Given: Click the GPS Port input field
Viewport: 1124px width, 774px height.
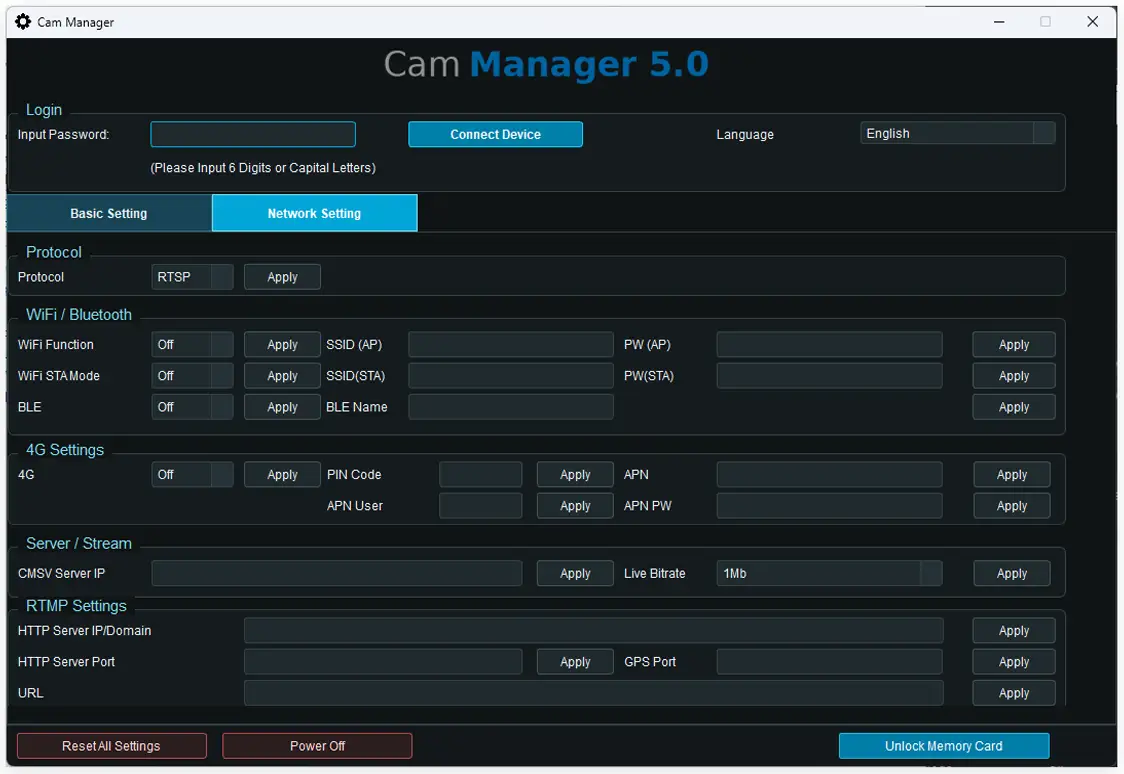Looking at the screenshot, I should coord(829,662).
